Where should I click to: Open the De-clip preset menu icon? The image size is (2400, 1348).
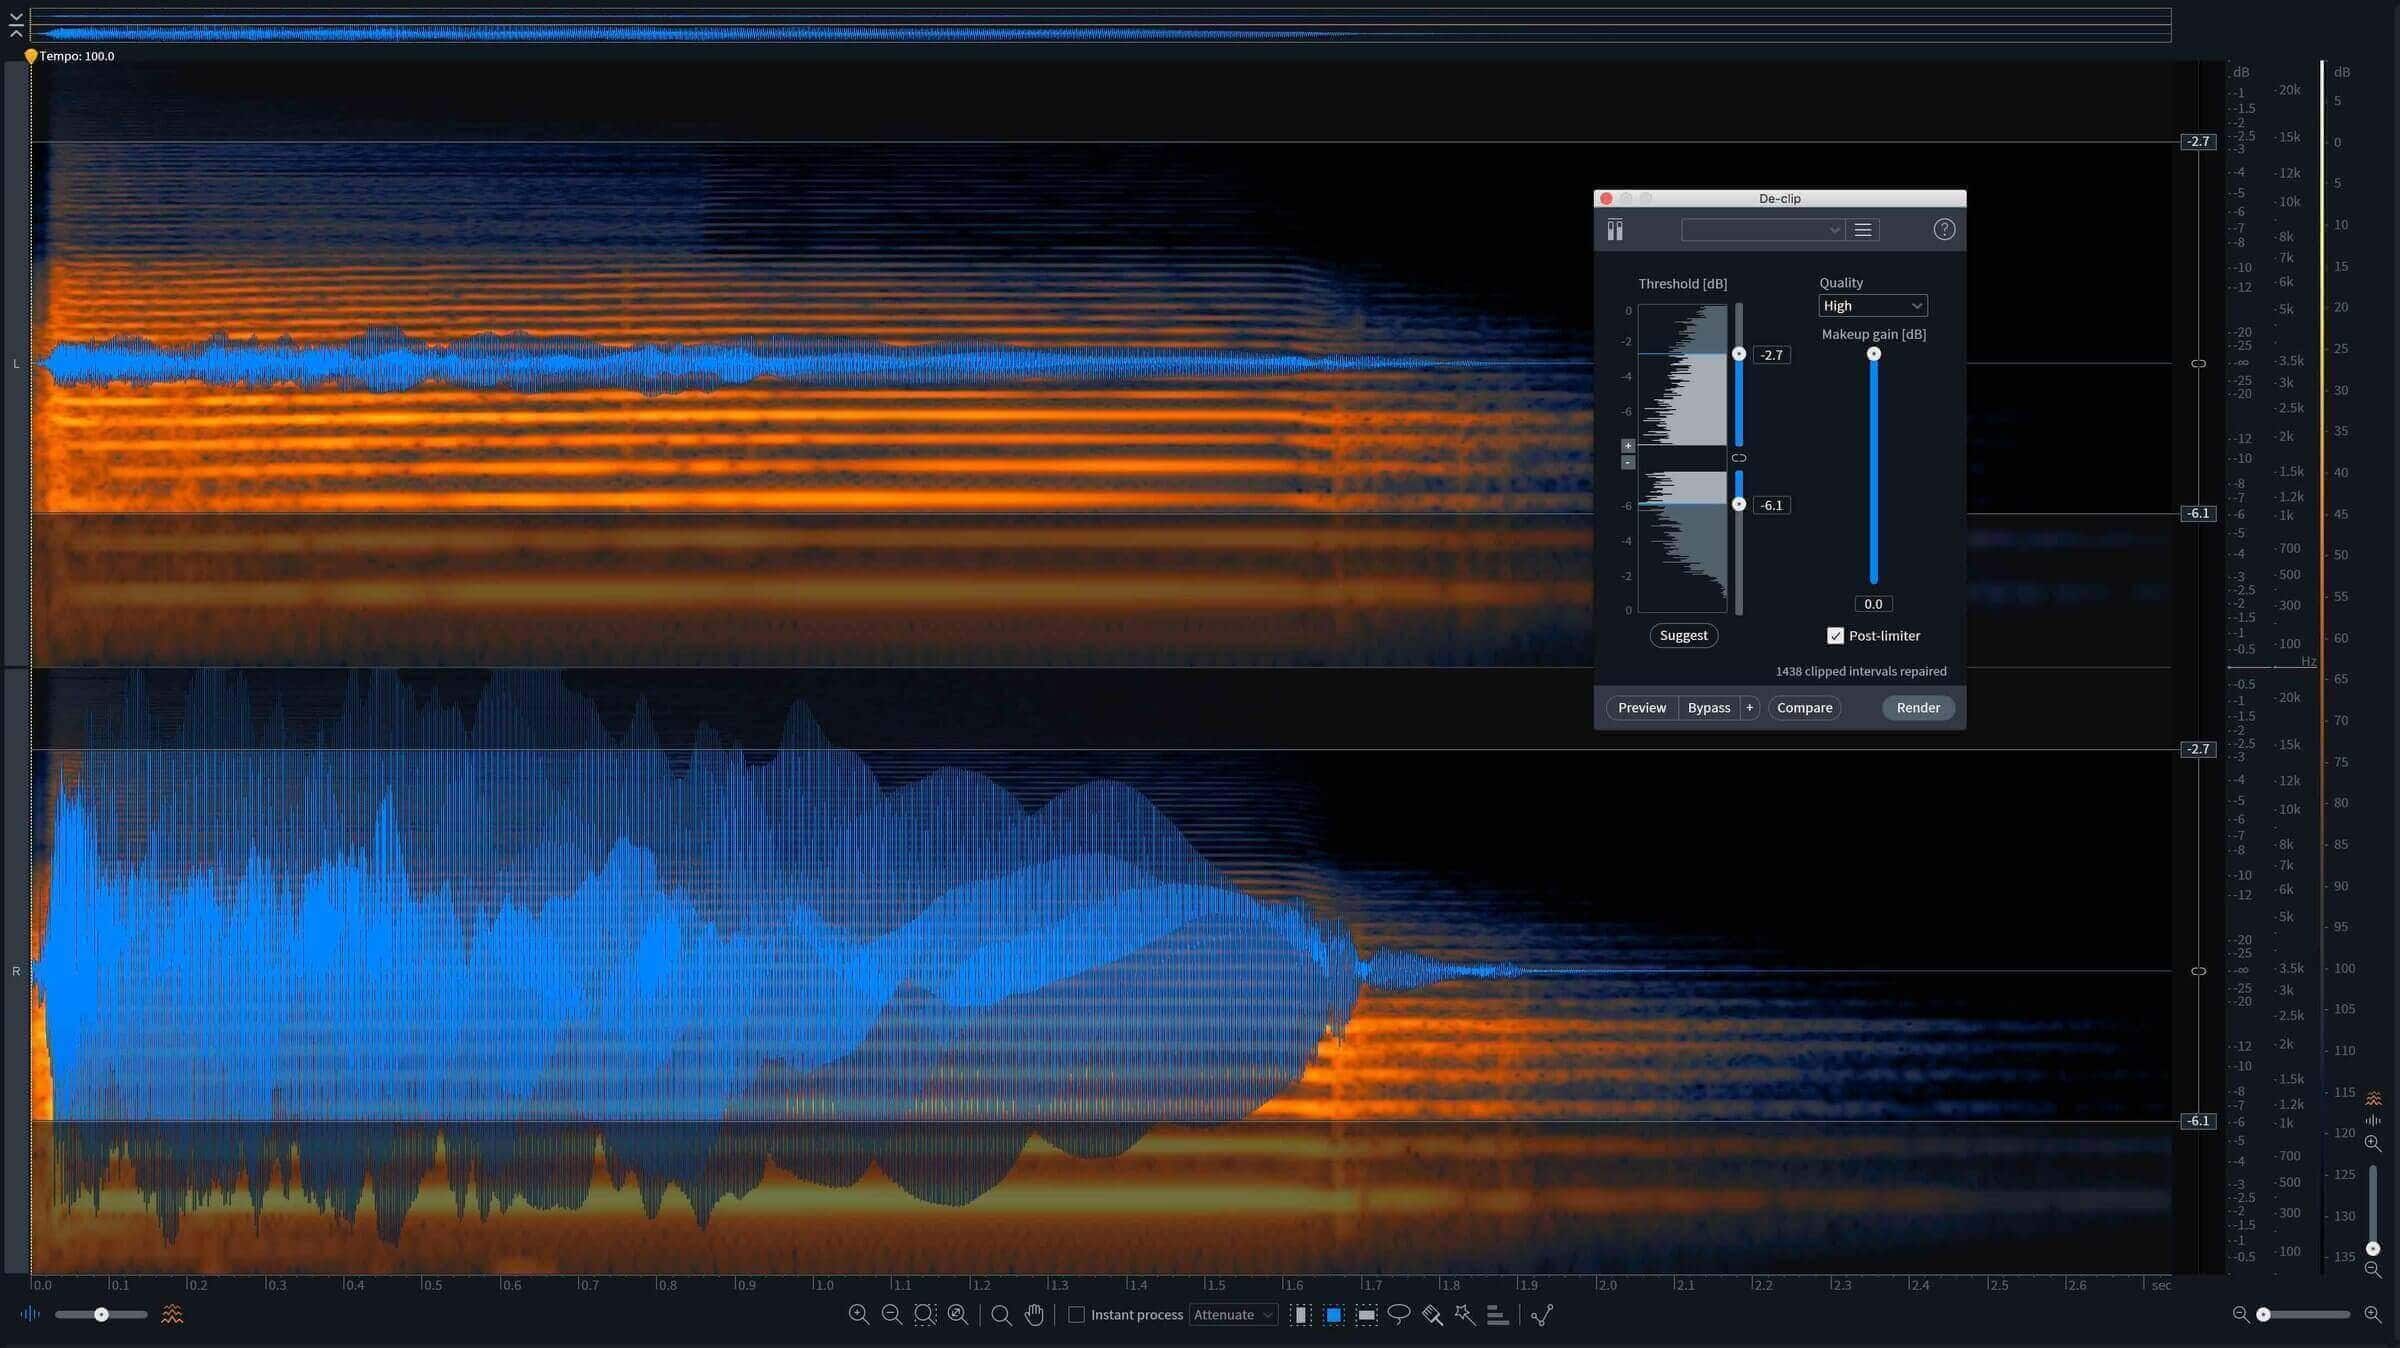coord(1863,230)
